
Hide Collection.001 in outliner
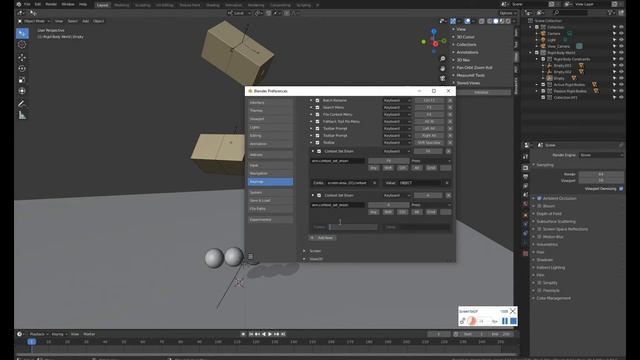point(621,98)
